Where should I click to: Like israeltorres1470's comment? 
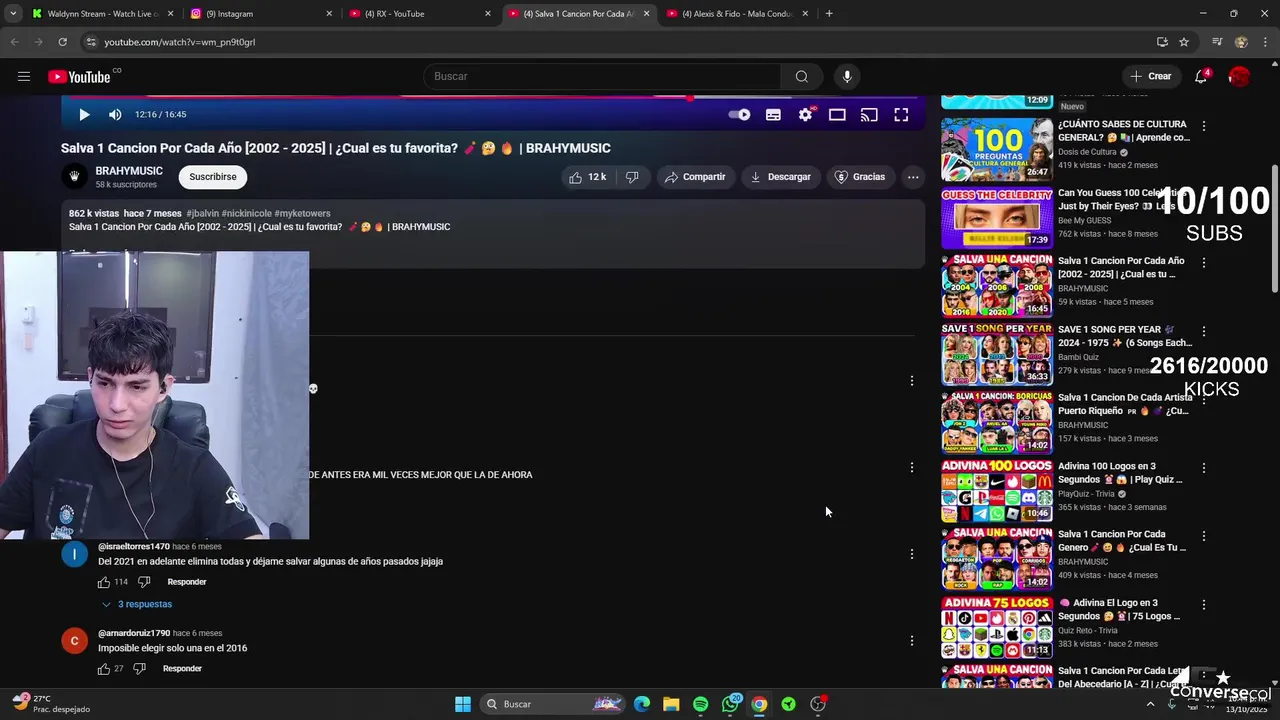coord(104,582)
